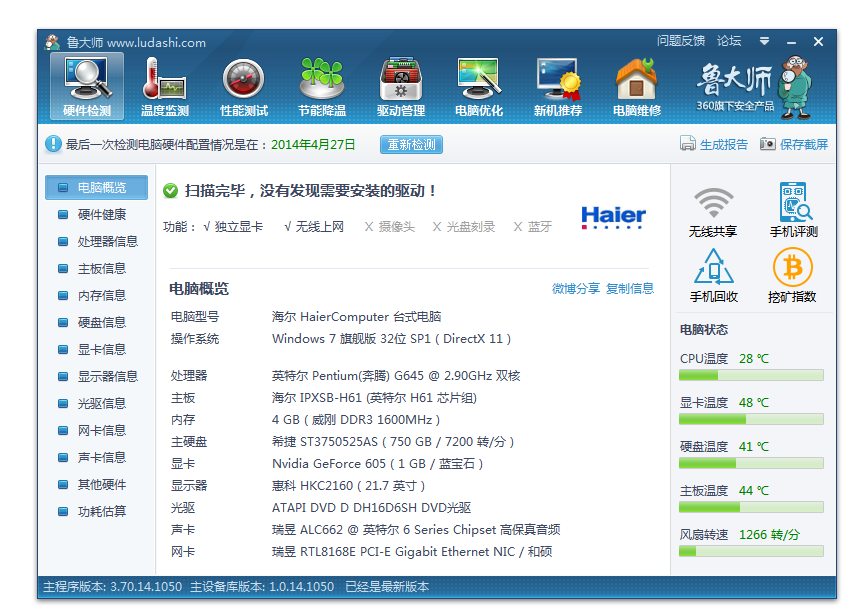Click the 生成报告 generate report link
This screenshot has height=606, width=852.
[x=714, y=144]
